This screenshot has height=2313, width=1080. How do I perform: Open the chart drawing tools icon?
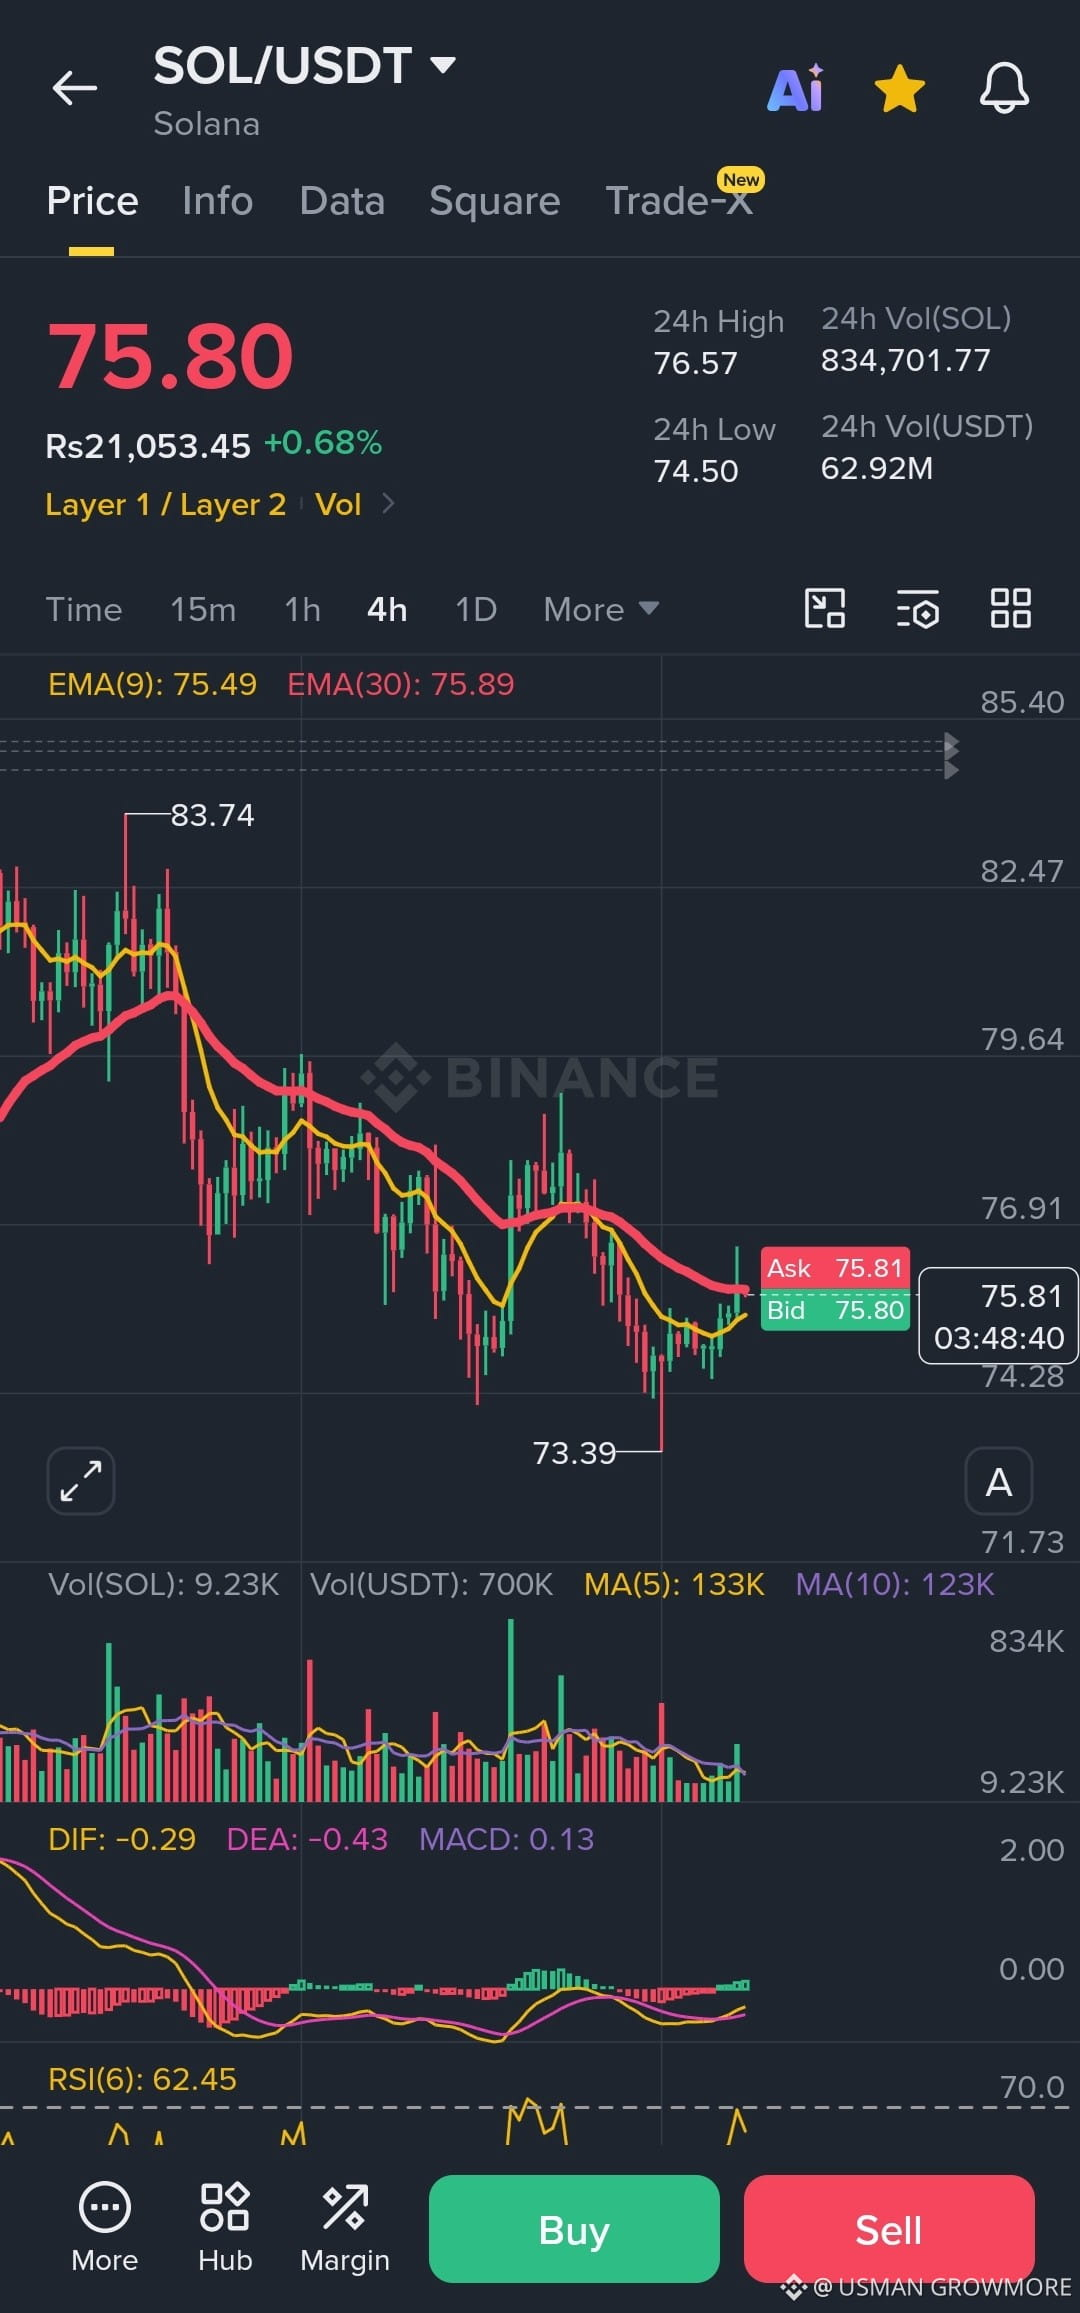point(825,608)
